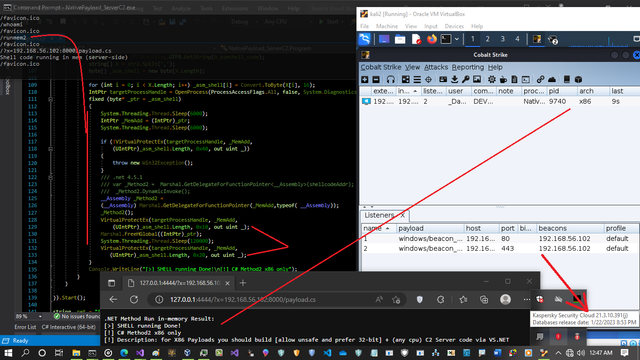
Task: Click the coffee cup Java applet icon
Action: click(x=503, y=80)
